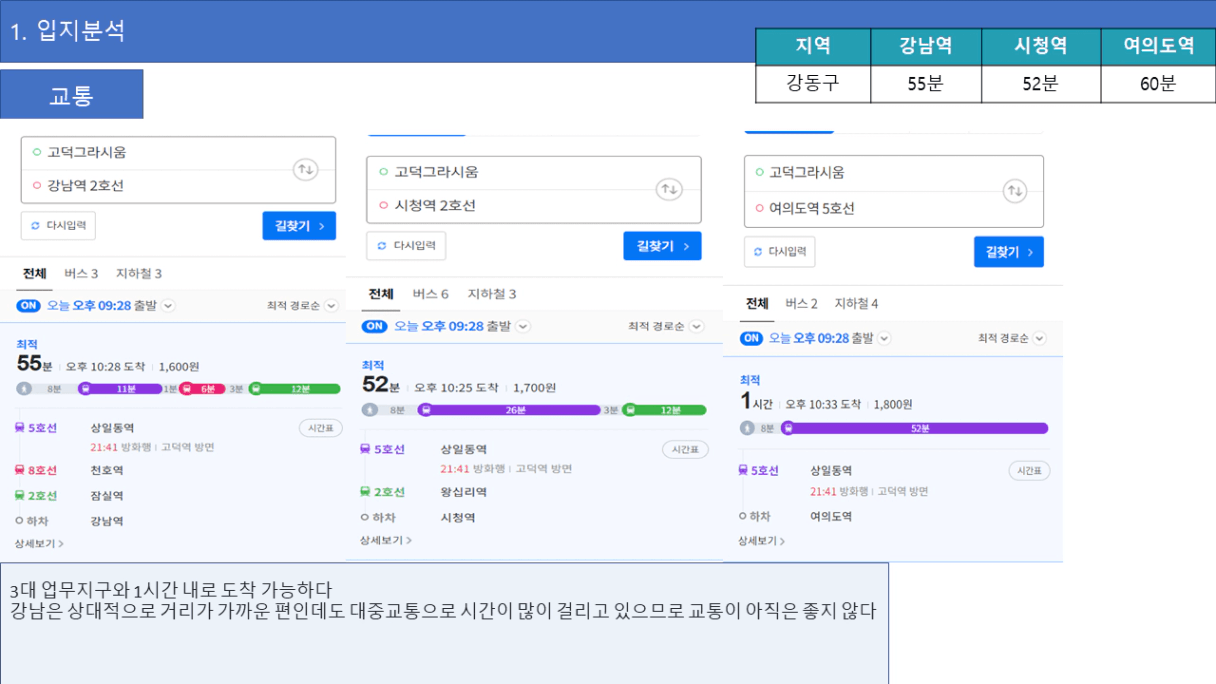Click 다시입력 button in 여의도역 panel

(x=779, y=252)
